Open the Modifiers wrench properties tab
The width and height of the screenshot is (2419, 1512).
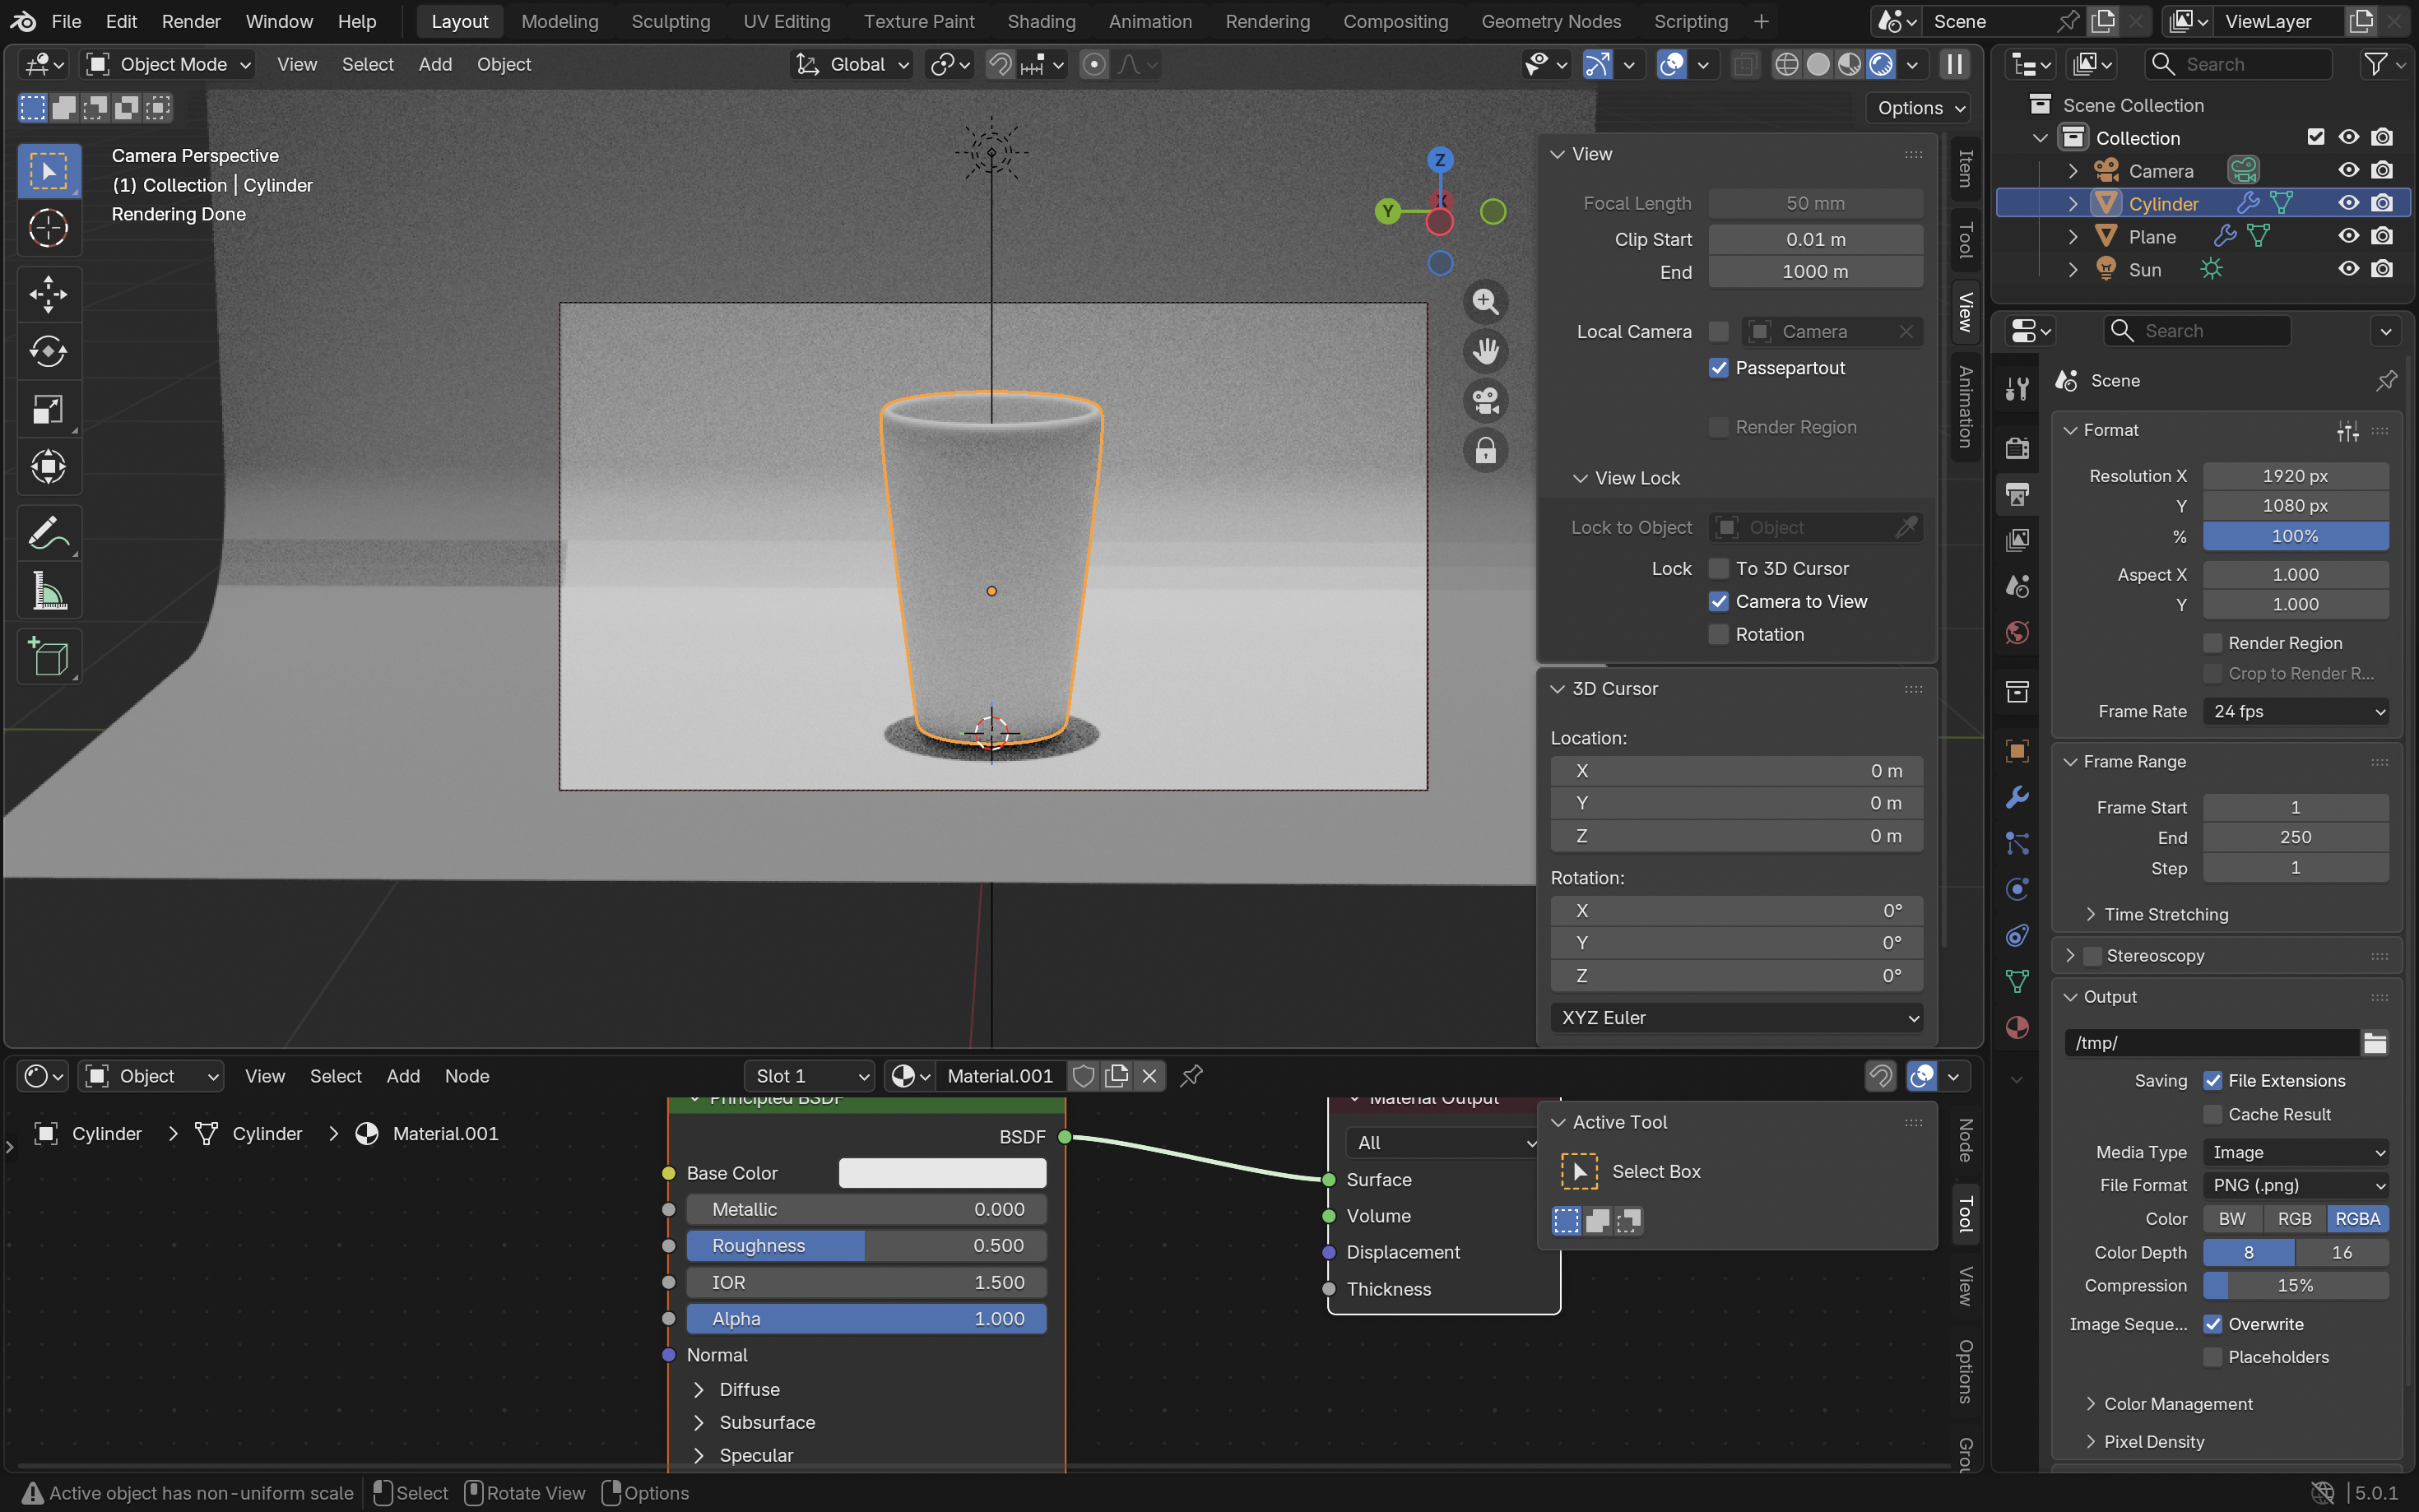(x=2017, y=797)
